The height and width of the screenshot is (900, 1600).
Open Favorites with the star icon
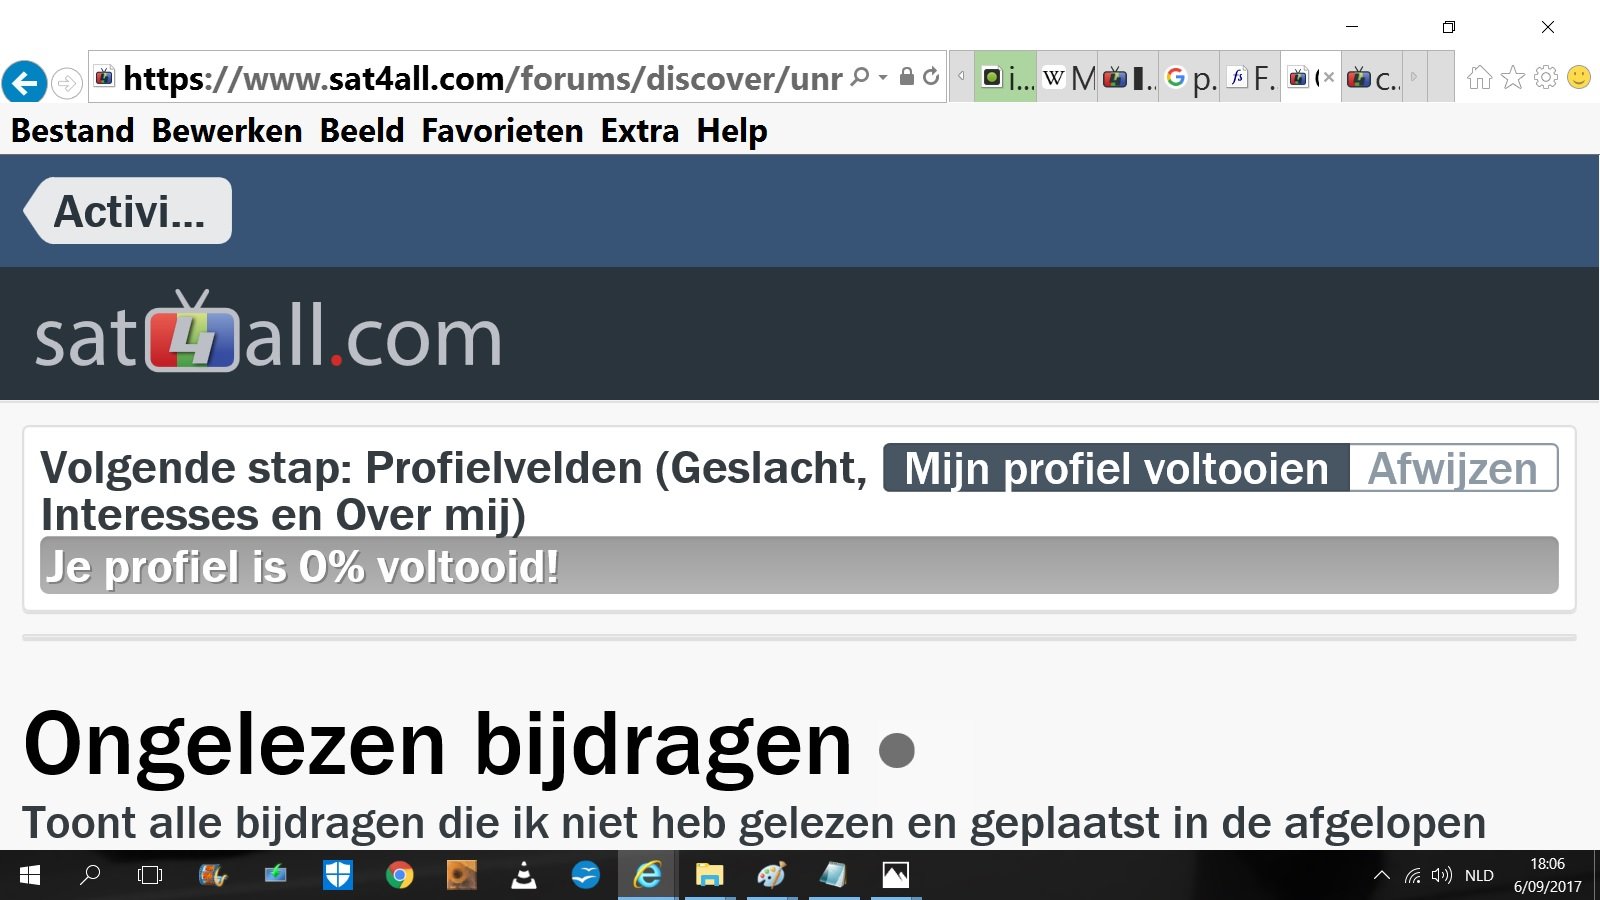tap(1513, 77)
